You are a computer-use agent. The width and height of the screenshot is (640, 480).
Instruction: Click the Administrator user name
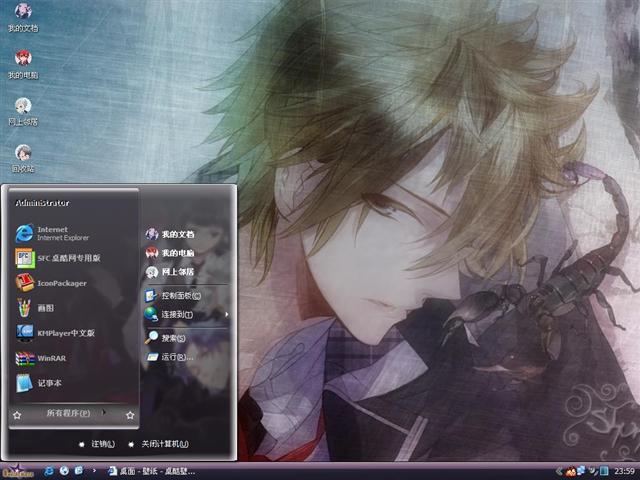pyautogui.click(x=42, y=203)
